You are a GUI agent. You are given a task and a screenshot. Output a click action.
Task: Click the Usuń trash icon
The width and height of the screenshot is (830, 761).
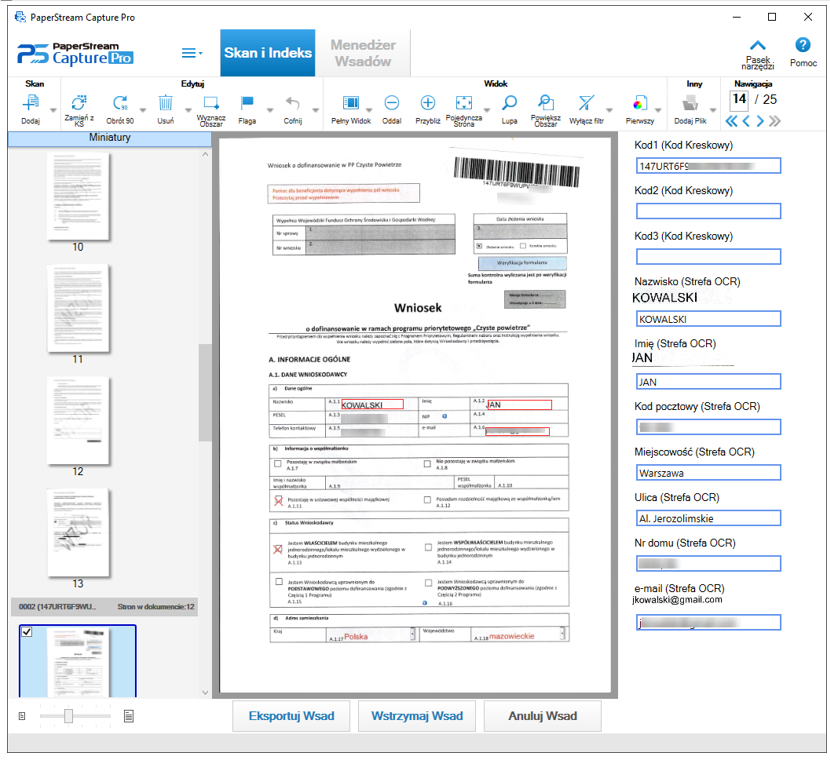[x=166, y=103]
